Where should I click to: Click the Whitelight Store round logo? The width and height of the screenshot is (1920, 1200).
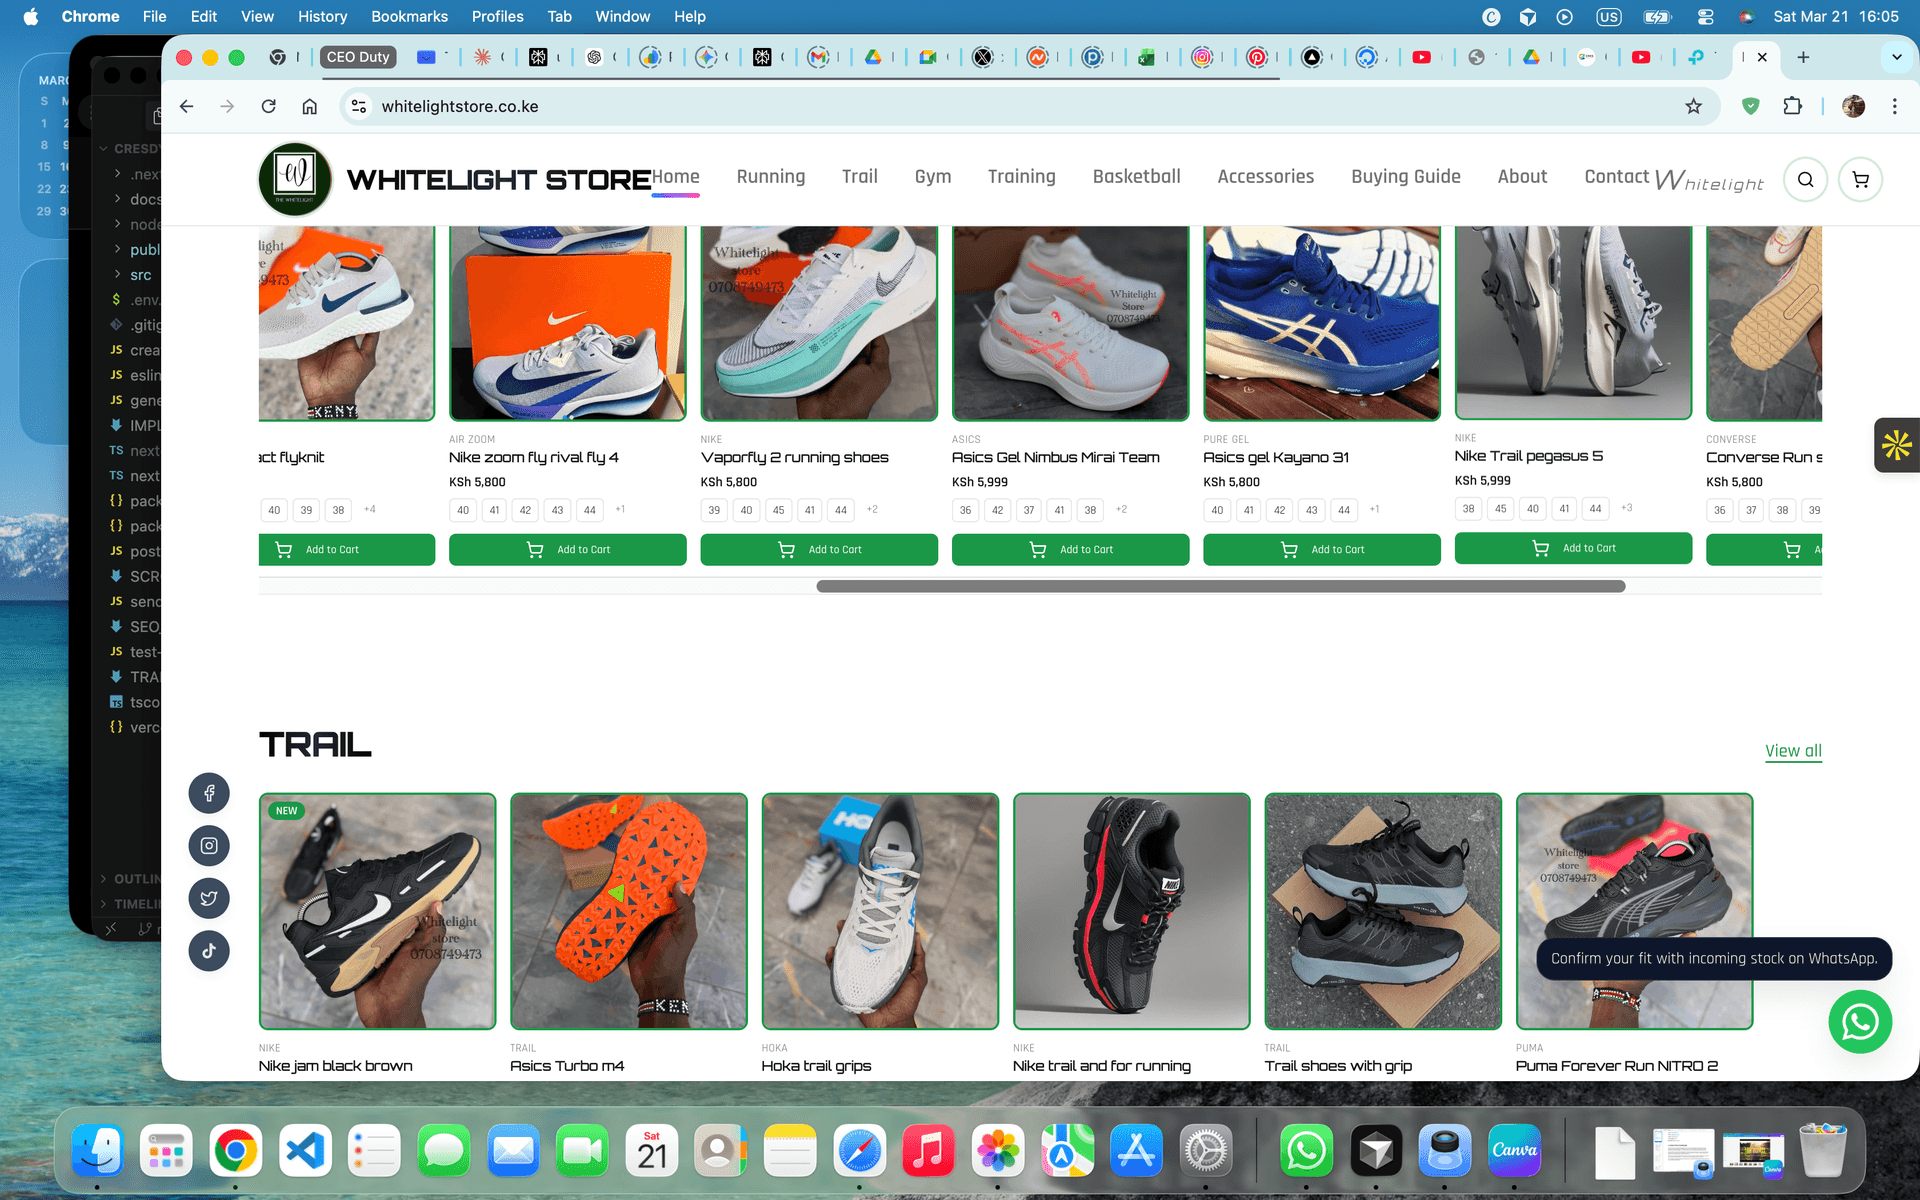[x=295, y=179]
